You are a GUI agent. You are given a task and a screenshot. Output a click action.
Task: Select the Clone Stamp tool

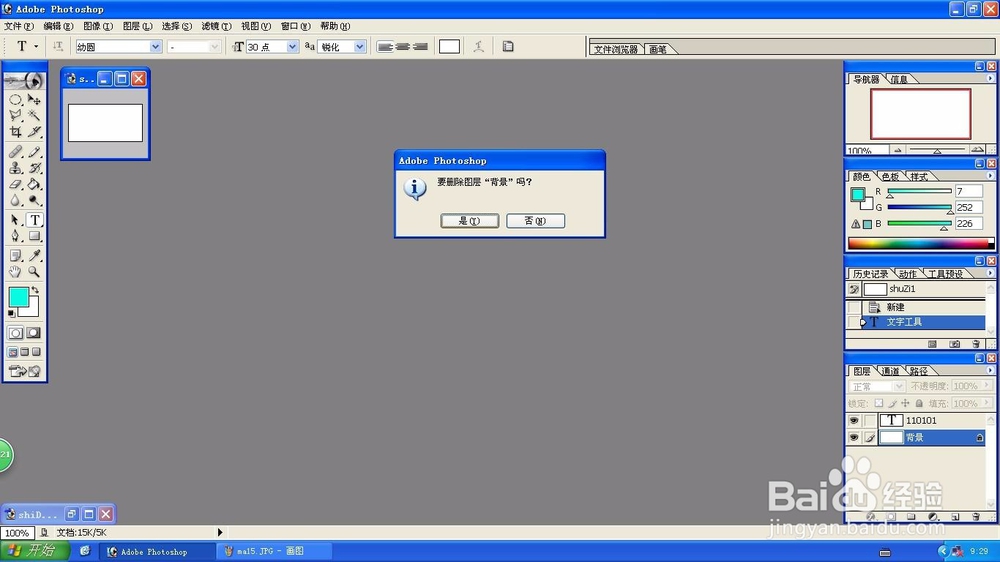15,168
